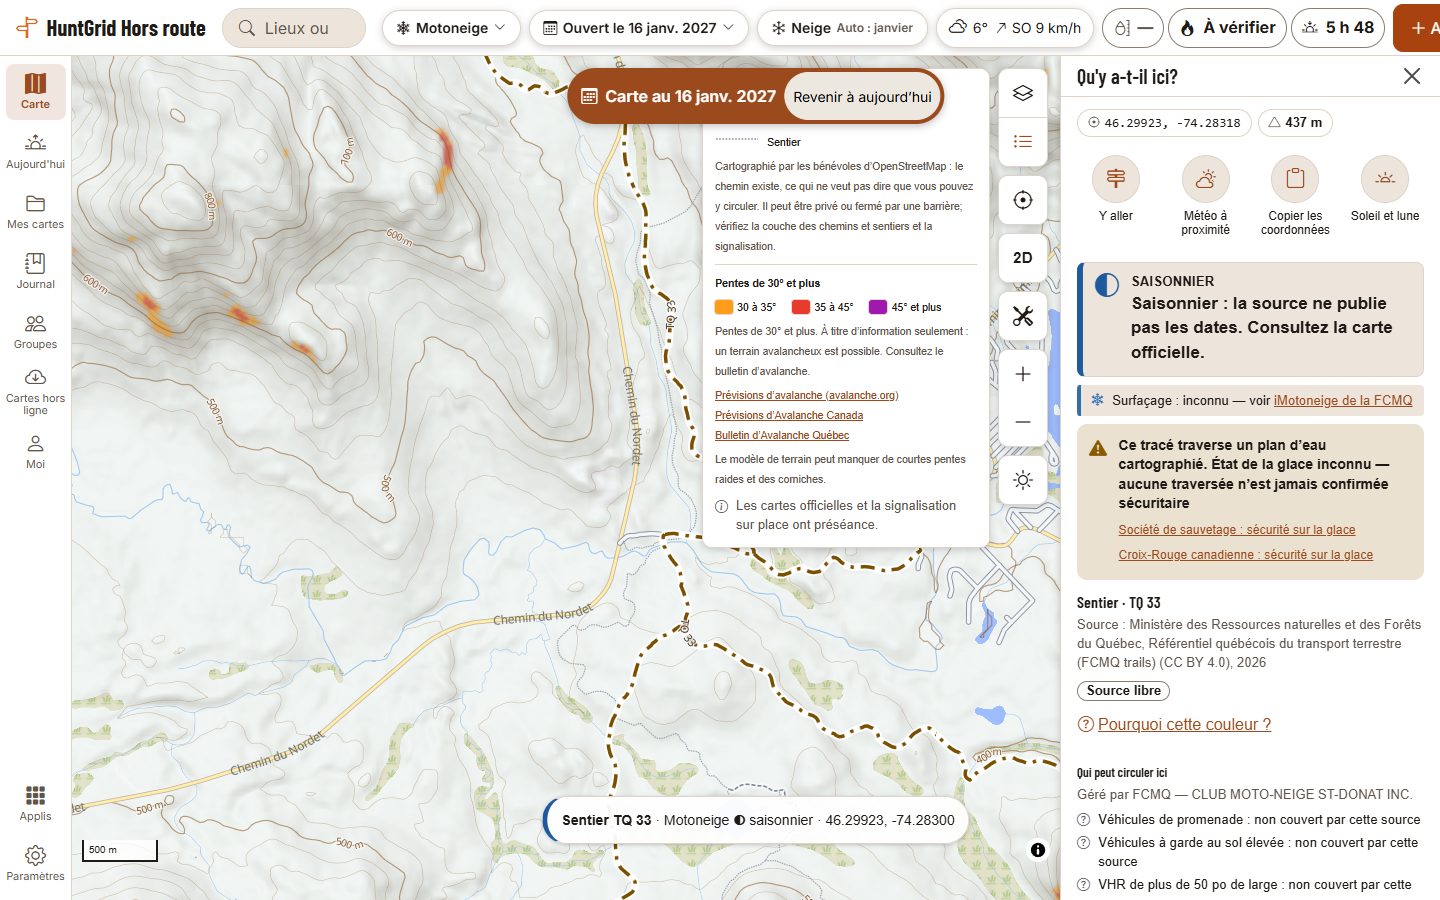Click the Source libre badge
1440x900 pixels.
[1123, 691]
